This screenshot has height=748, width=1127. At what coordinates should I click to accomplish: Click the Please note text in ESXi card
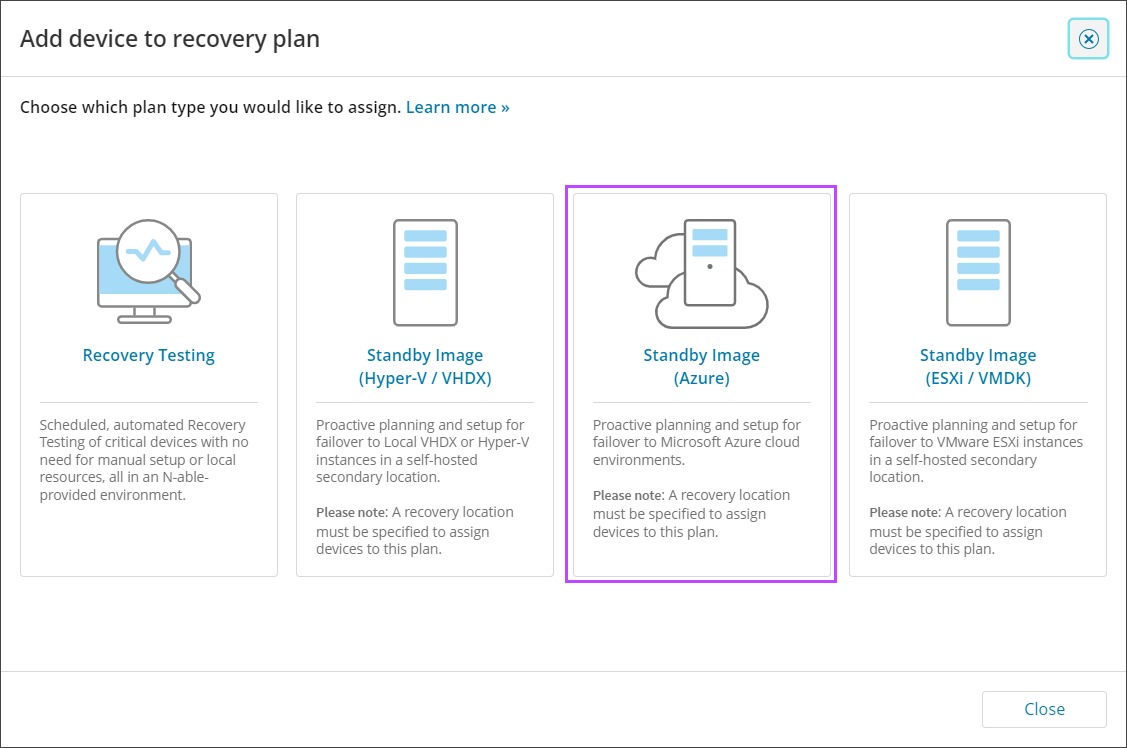pos(968,531)
